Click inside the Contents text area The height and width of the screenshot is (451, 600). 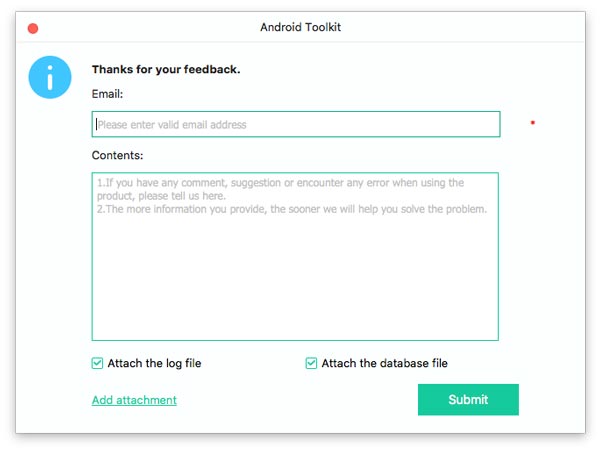(x=295, y=256)
